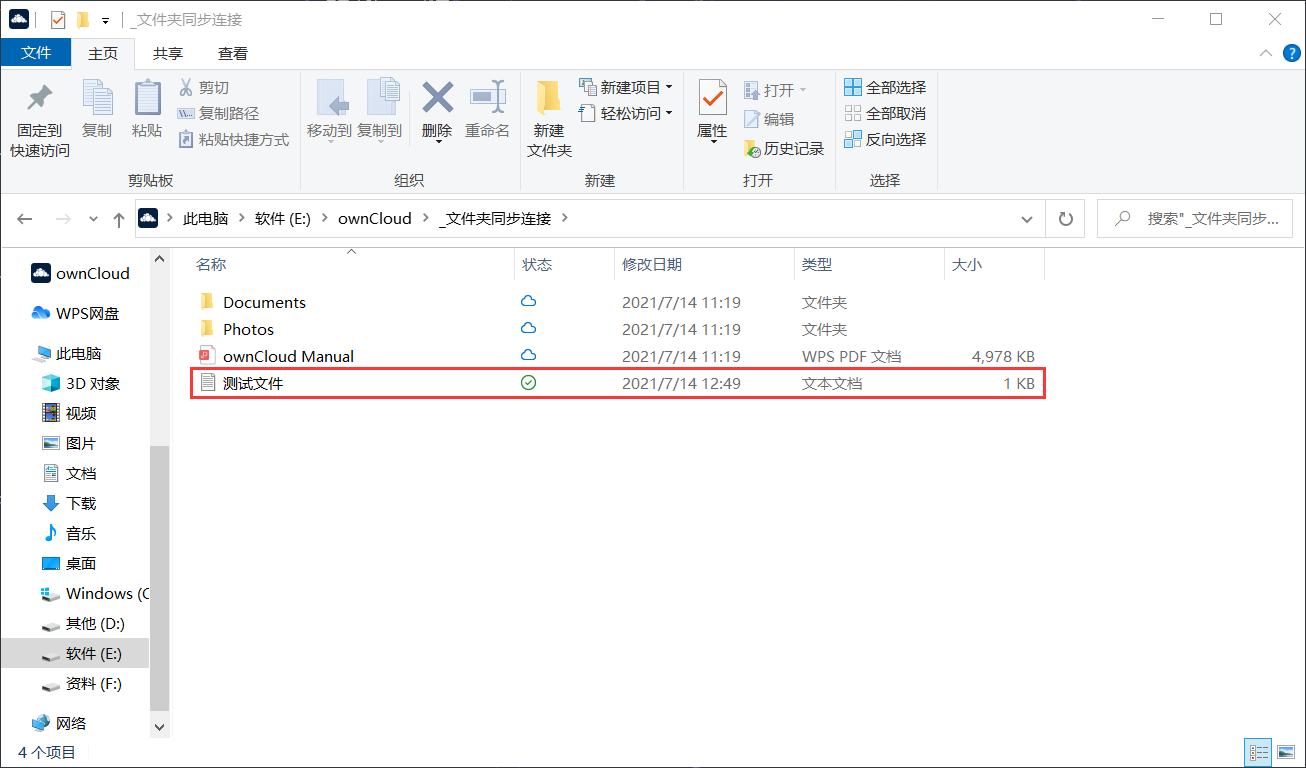The height and width of the screenshot is (768, 1306).
Task: Open the 打开 (Open) dropdown in ribbon
Action: point(775,90)
